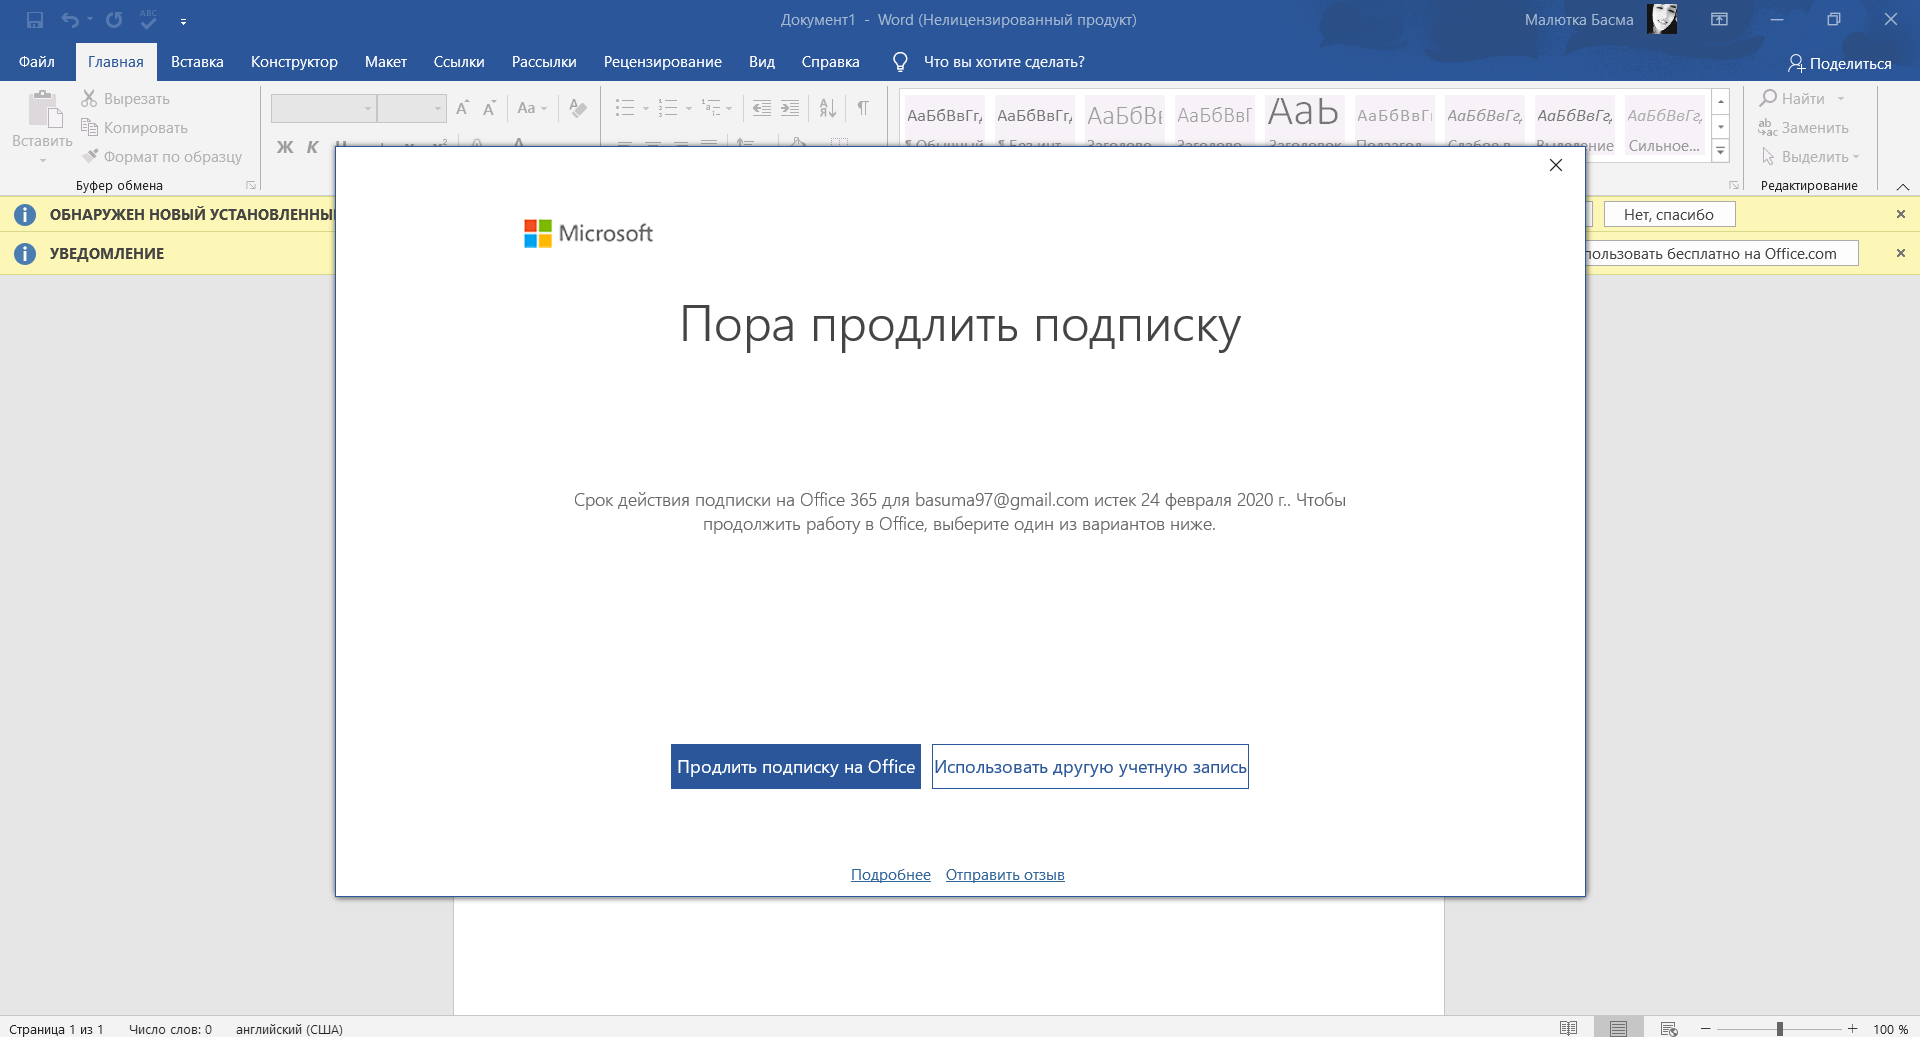Toggle bold (Ж) formatting
This screenshot has width=1920, height=1037.
coord(285,147)
